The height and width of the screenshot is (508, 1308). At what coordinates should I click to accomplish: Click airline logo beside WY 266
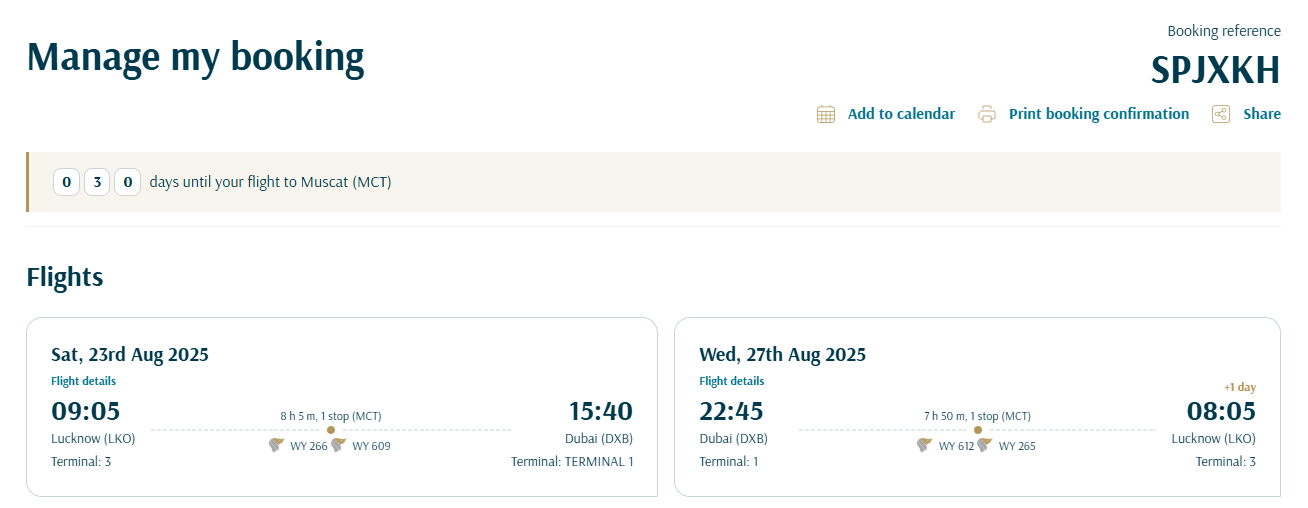[277, 445]
